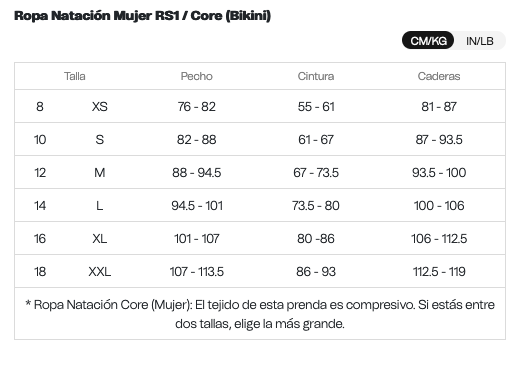Viewport: 521px width, 367px height.
Task: Click the Talla column header
Action: pos(75,76)
